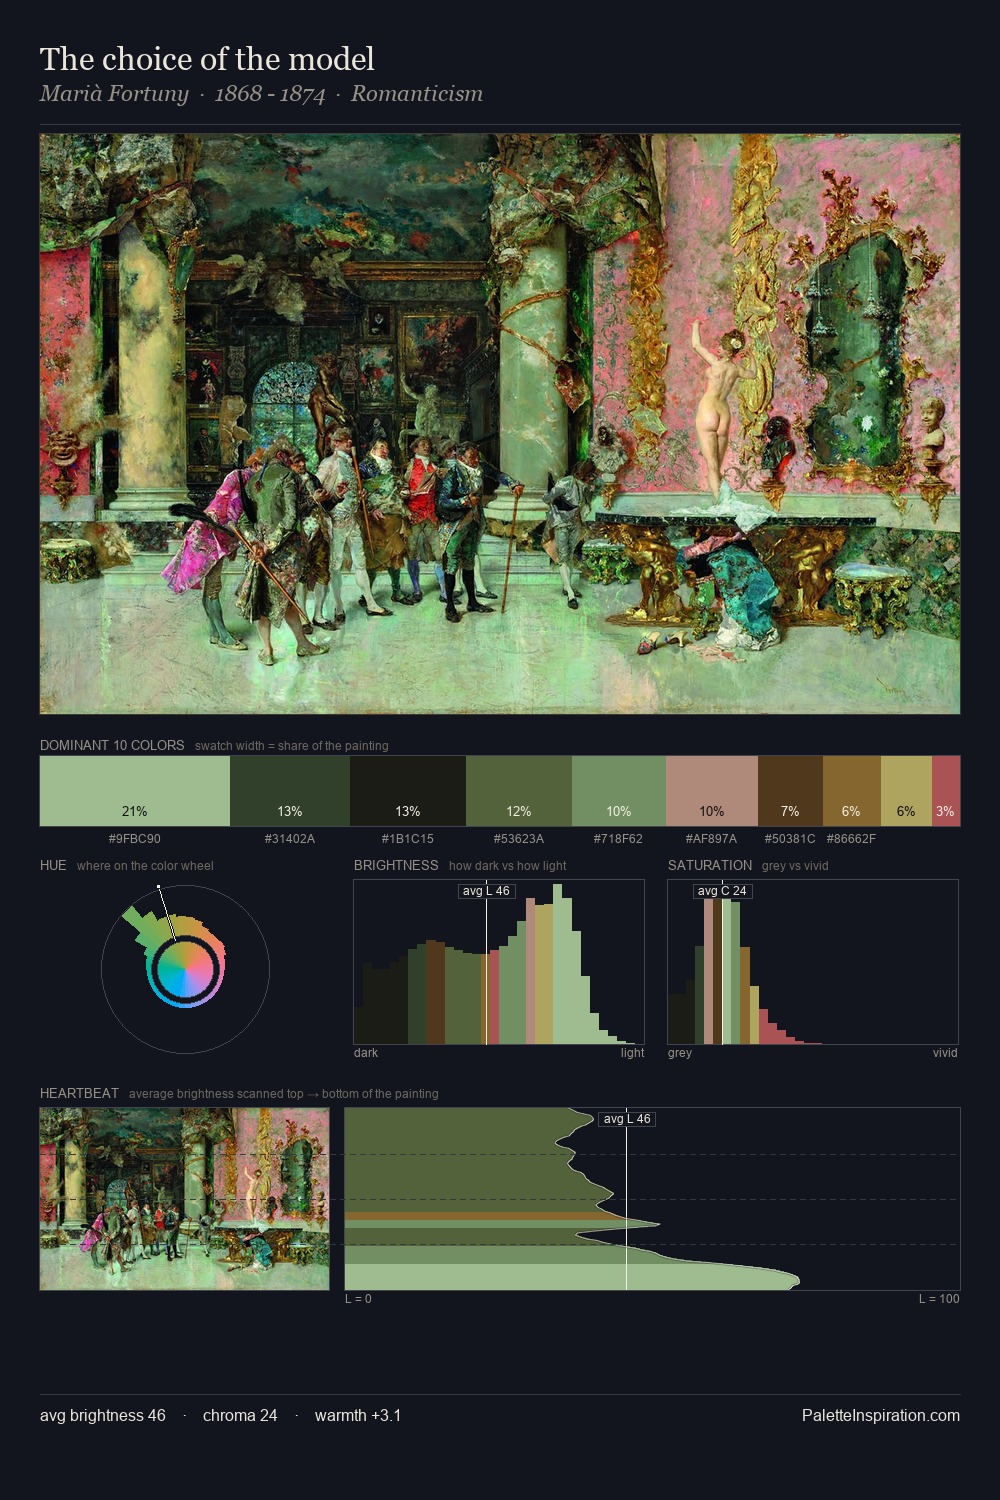Select the #31402A hex code
The height and width of the screenshot is (1500, 1000).
(290, 839)
